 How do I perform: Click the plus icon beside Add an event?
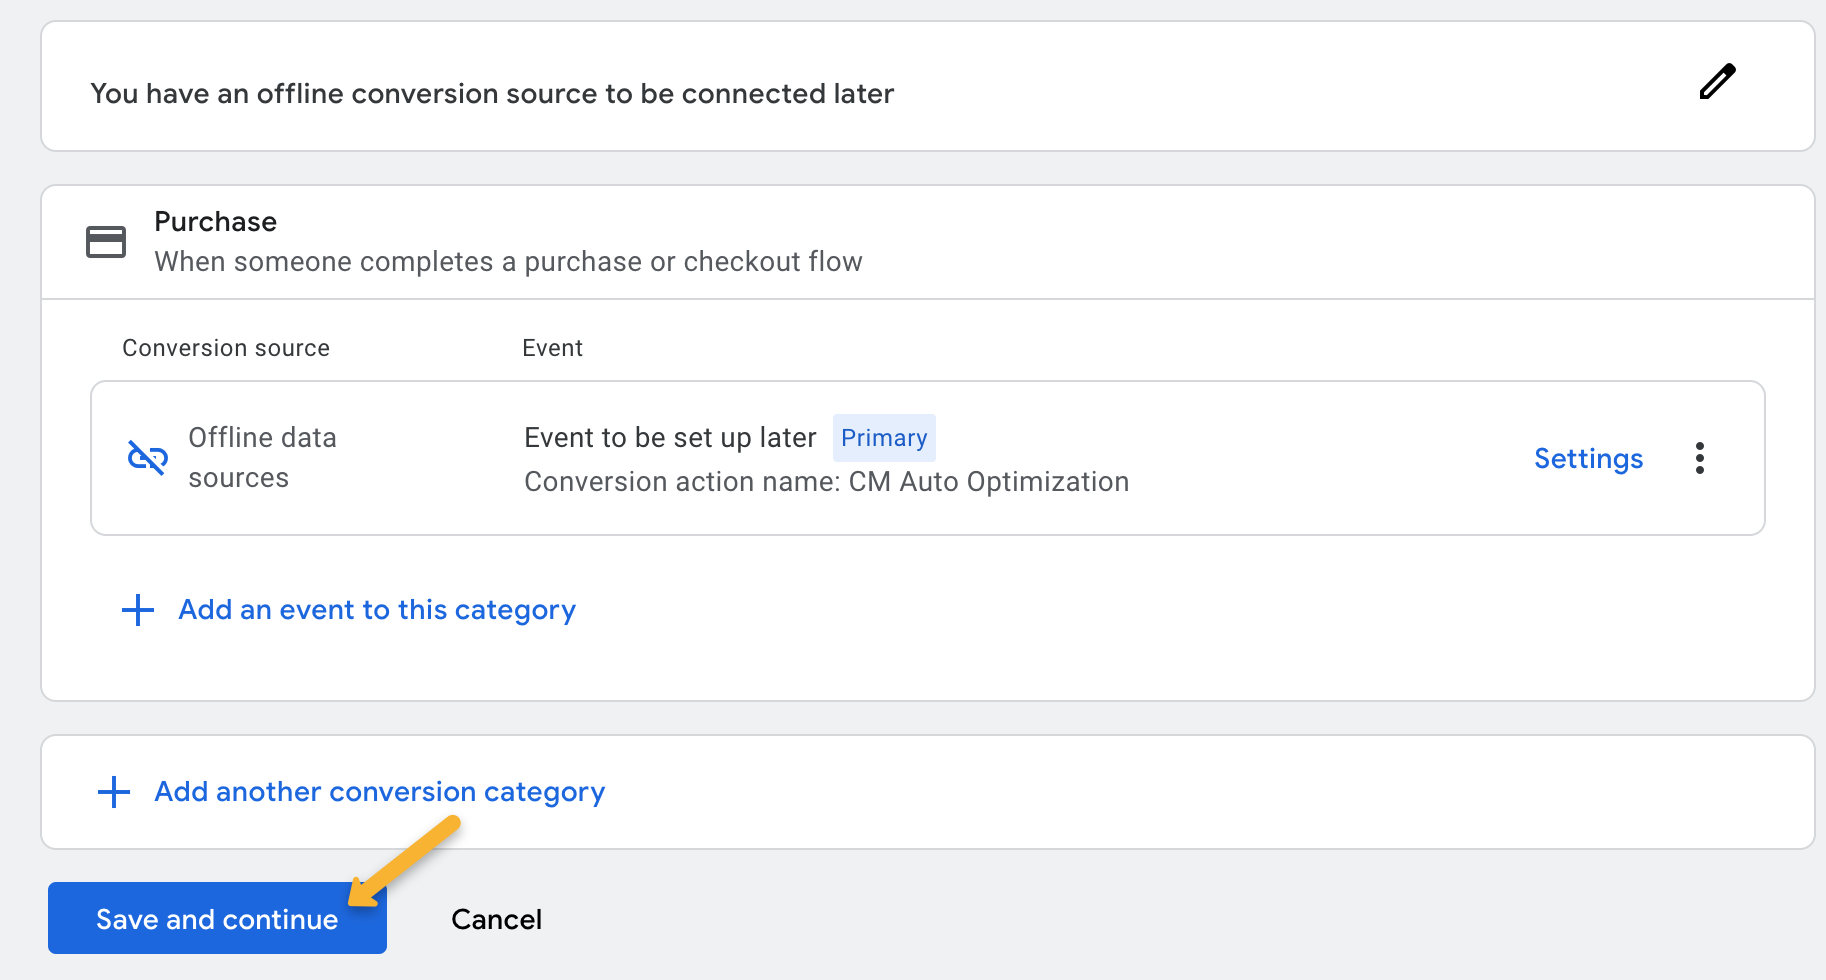point(138,610)
